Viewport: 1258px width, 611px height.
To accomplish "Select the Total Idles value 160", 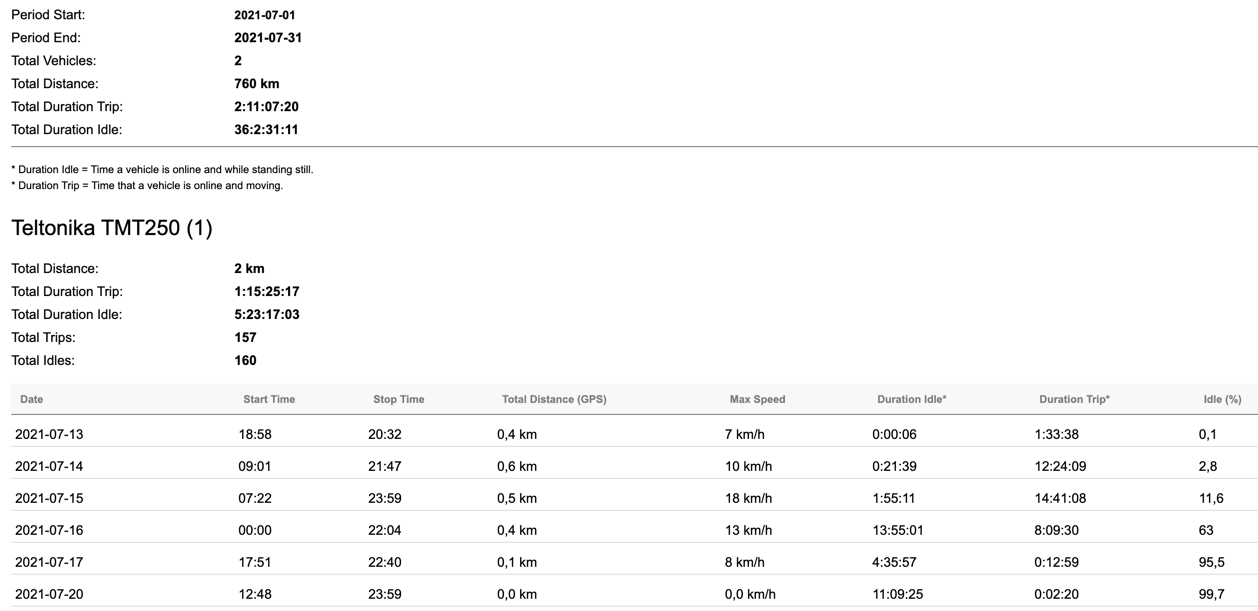I will [x=245, y=360].
